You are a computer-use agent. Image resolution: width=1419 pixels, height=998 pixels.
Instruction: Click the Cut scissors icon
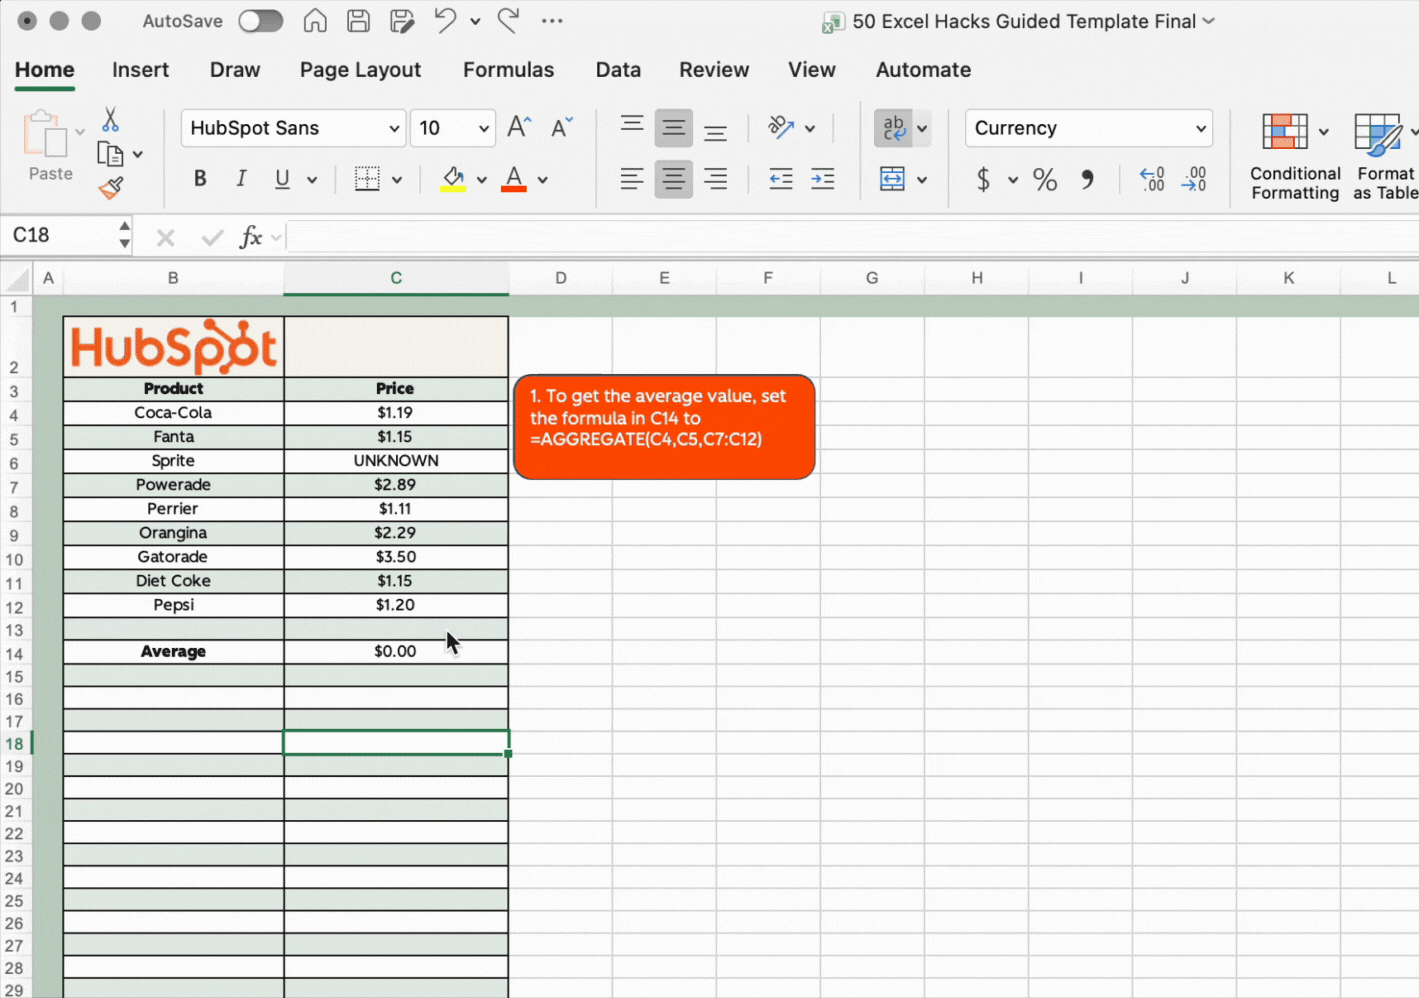(x=110, y=120)
